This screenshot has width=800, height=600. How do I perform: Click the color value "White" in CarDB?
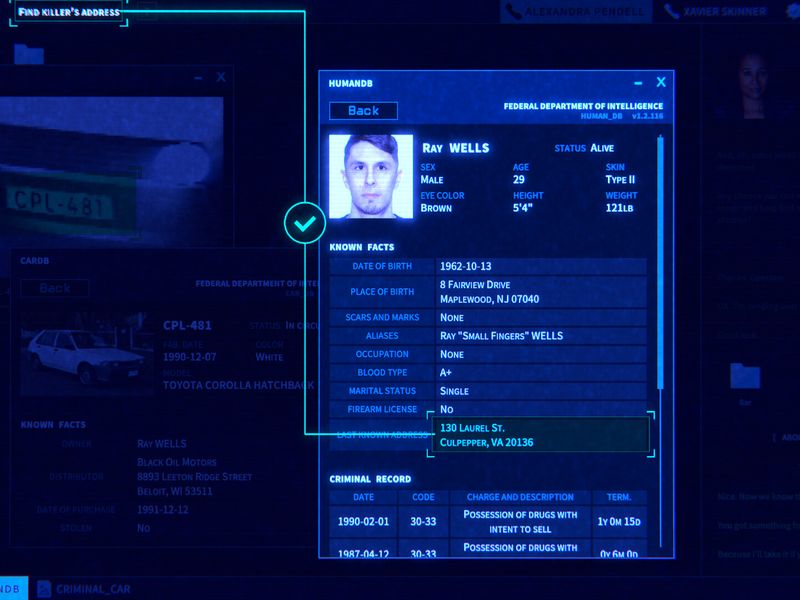click(x=269, y=357)
